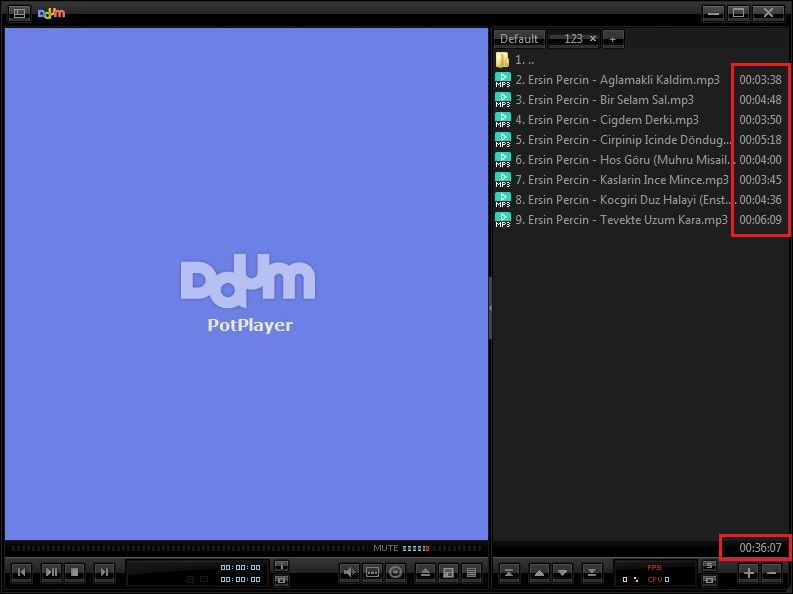Click the timer clock icon in display
Screen dimensions: 793x594
pos(191,579)
